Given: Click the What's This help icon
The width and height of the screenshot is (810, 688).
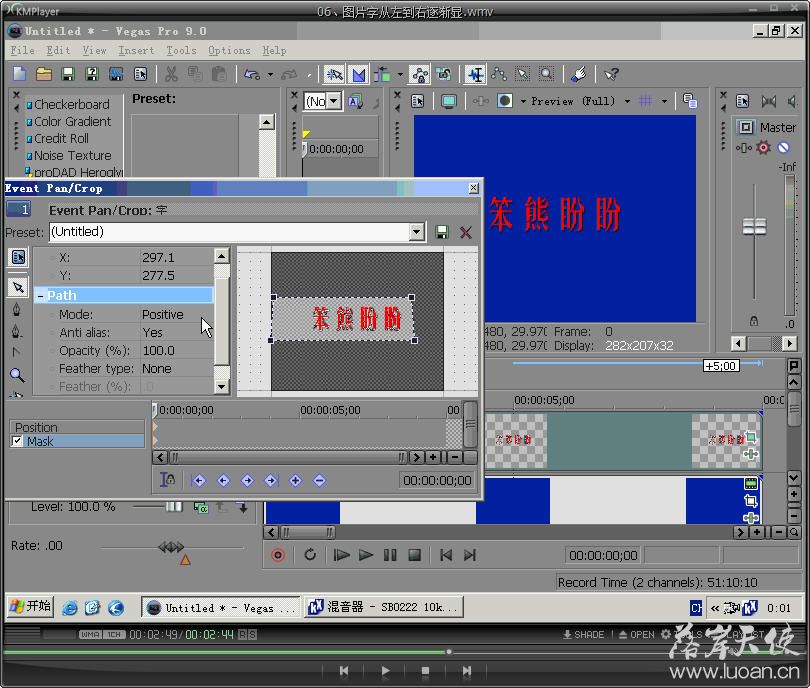Looking at the screenshot, I should [611, 74].
